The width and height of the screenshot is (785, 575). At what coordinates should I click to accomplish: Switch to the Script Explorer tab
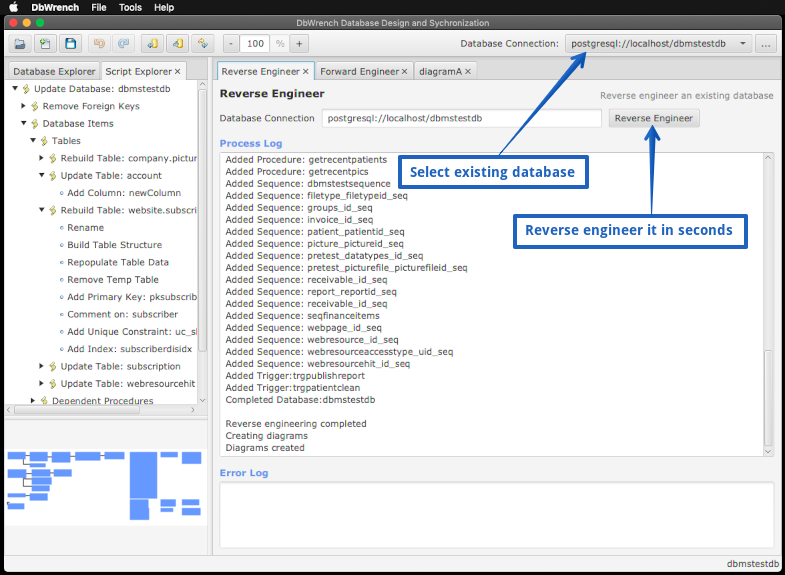(139, 72)
